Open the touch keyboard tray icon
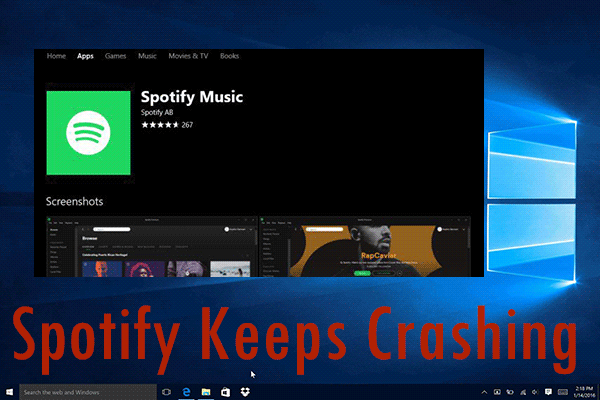 coord(562,392)
